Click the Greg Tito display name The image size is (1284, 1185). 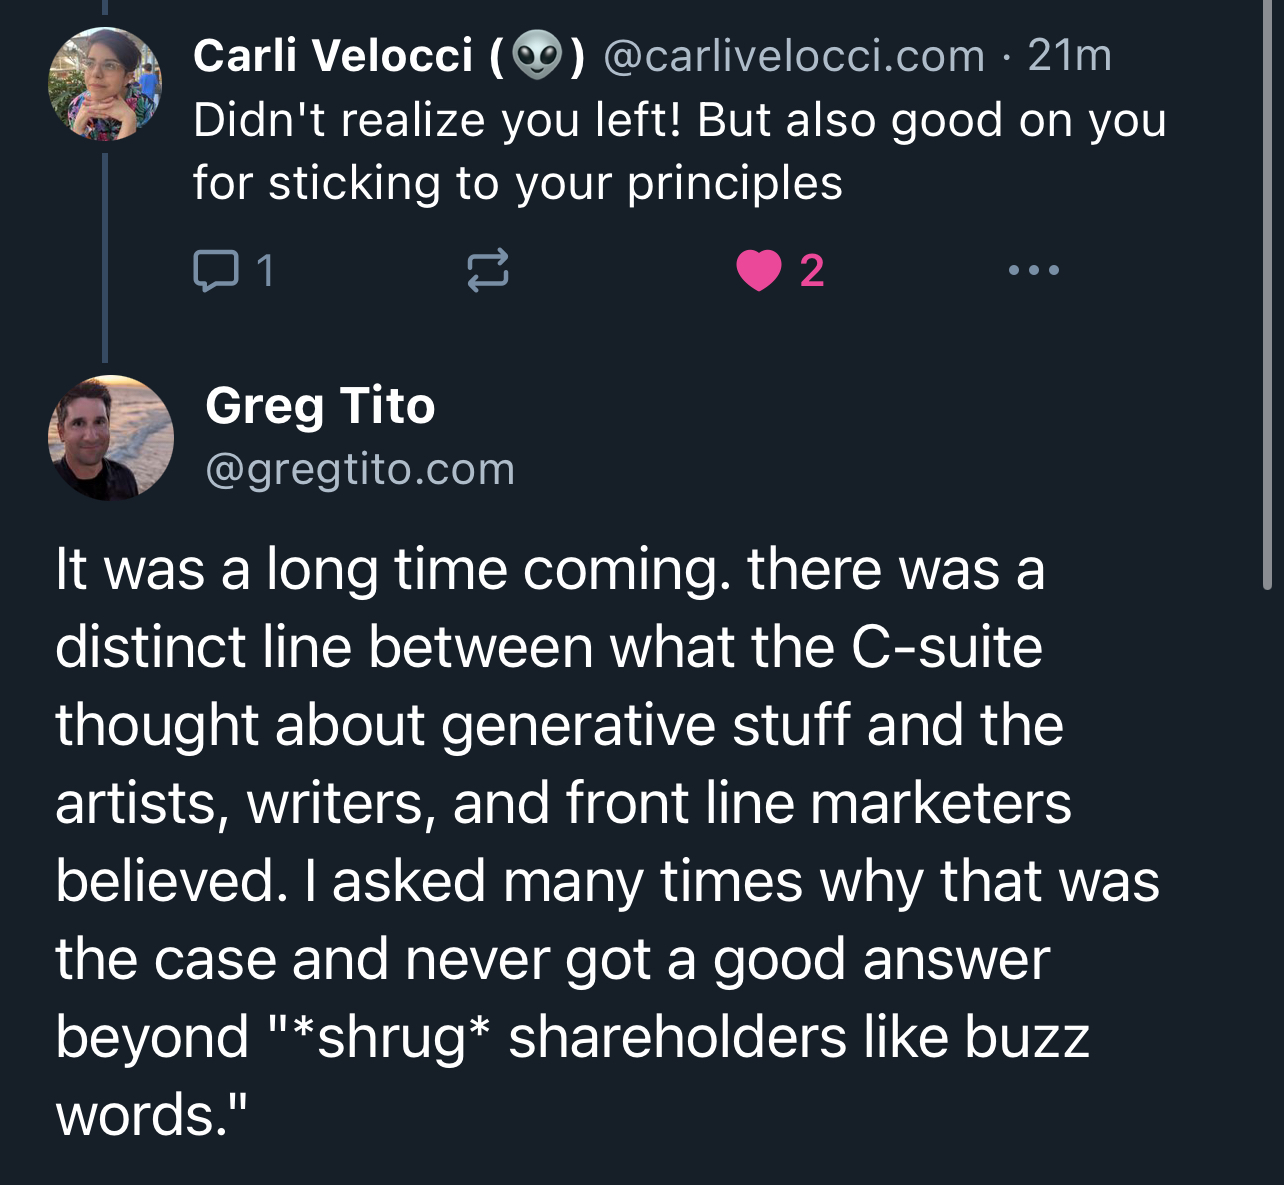[320, 406]
